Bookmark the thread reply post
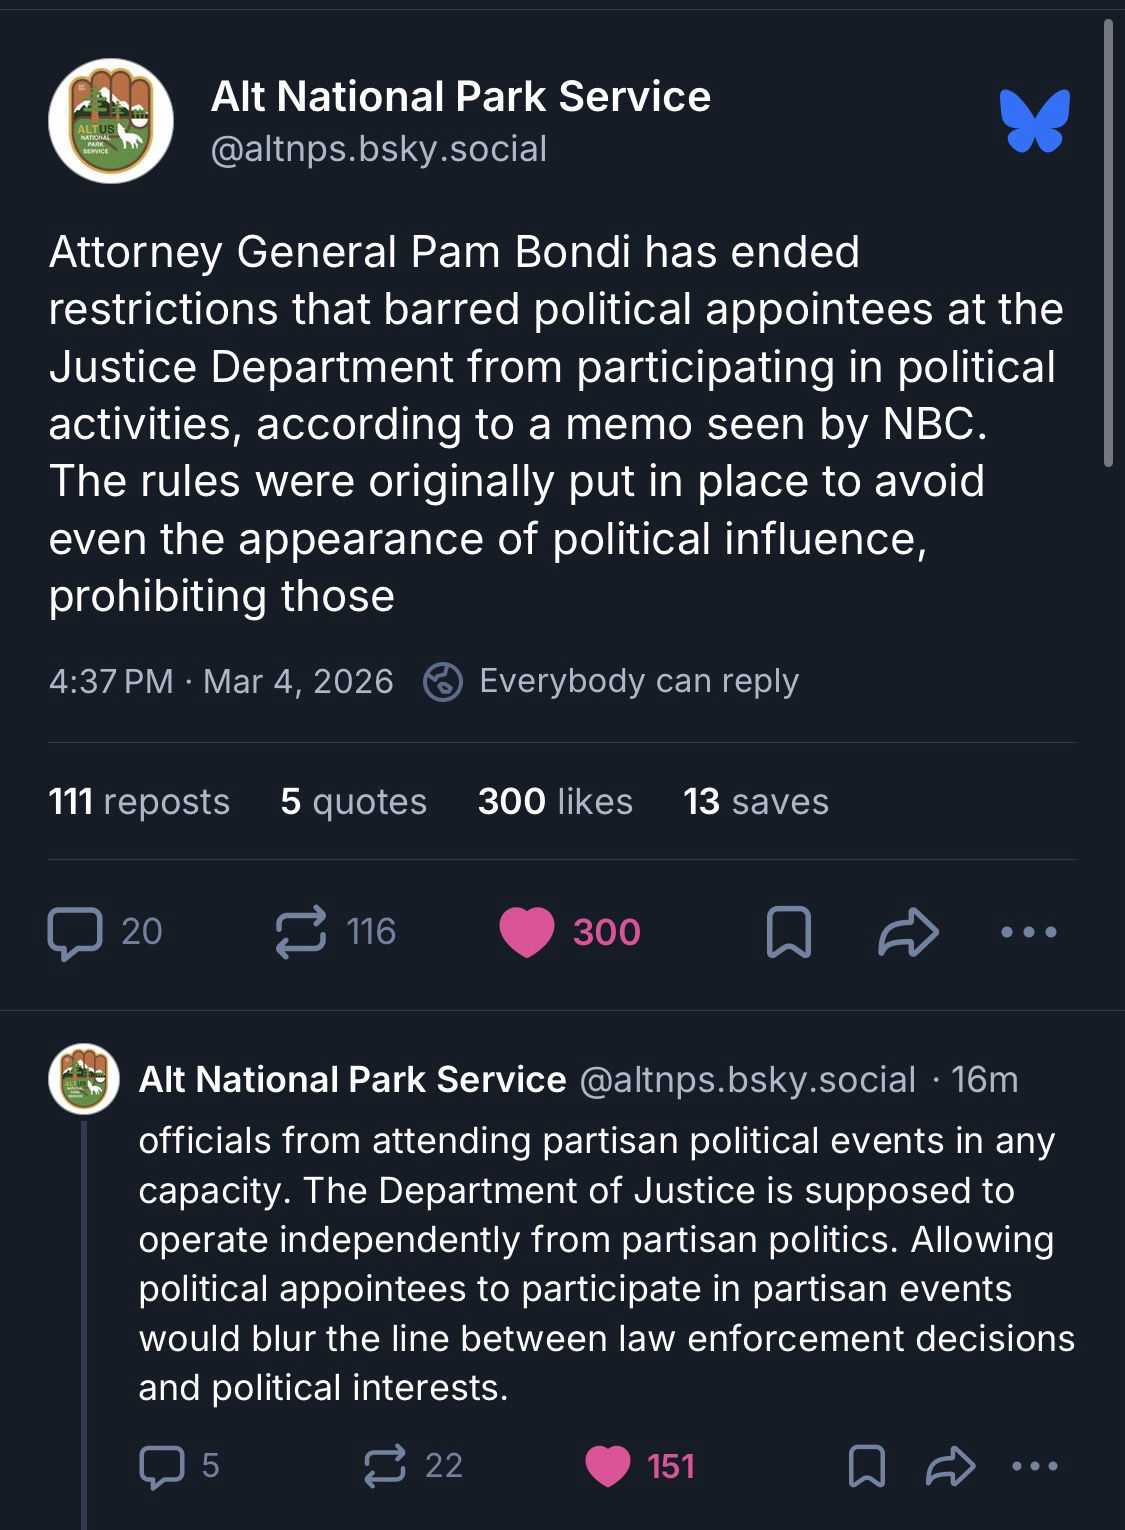 click(866, 1466)
